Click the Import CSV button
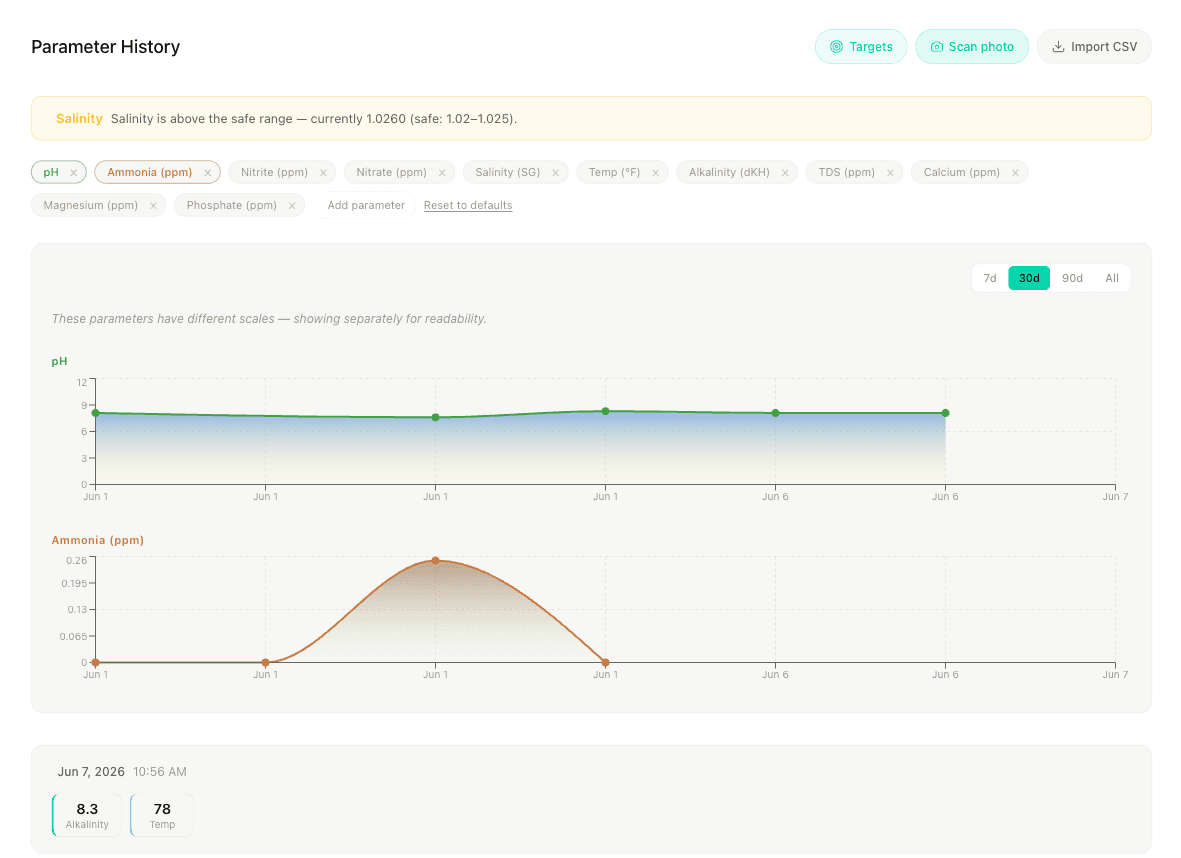The height and width of the screenshot is (858, 1181). click(1094, 47)
